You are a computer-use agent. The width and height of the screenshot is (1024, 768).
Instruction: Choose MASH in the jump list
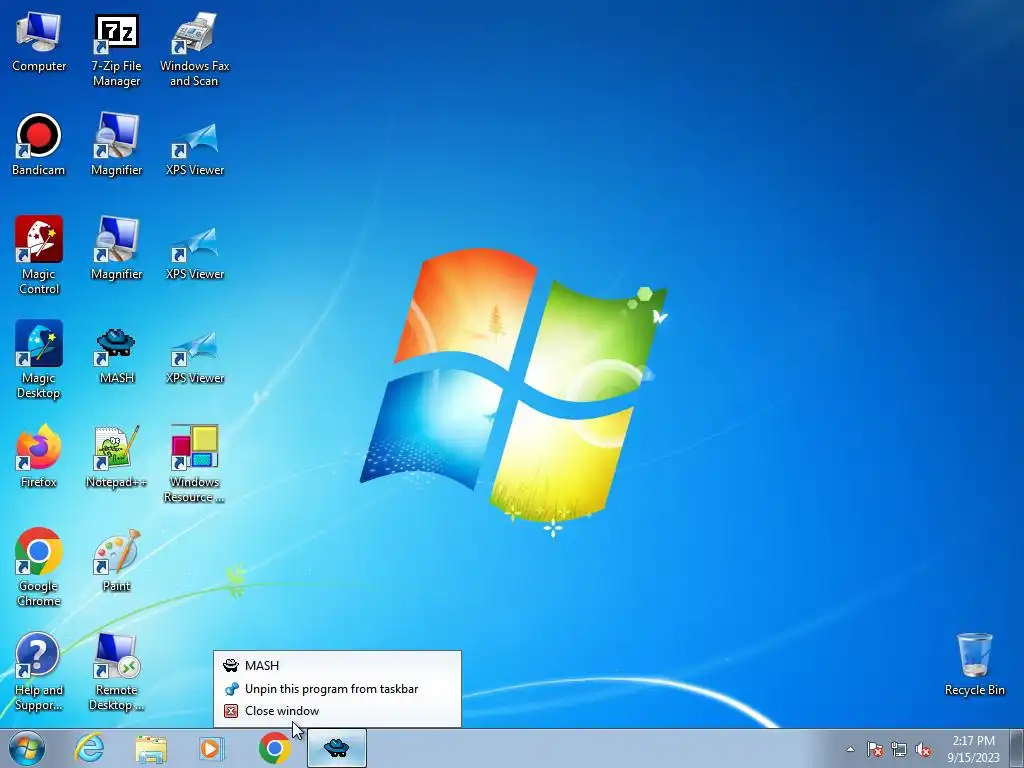point(337,665)
